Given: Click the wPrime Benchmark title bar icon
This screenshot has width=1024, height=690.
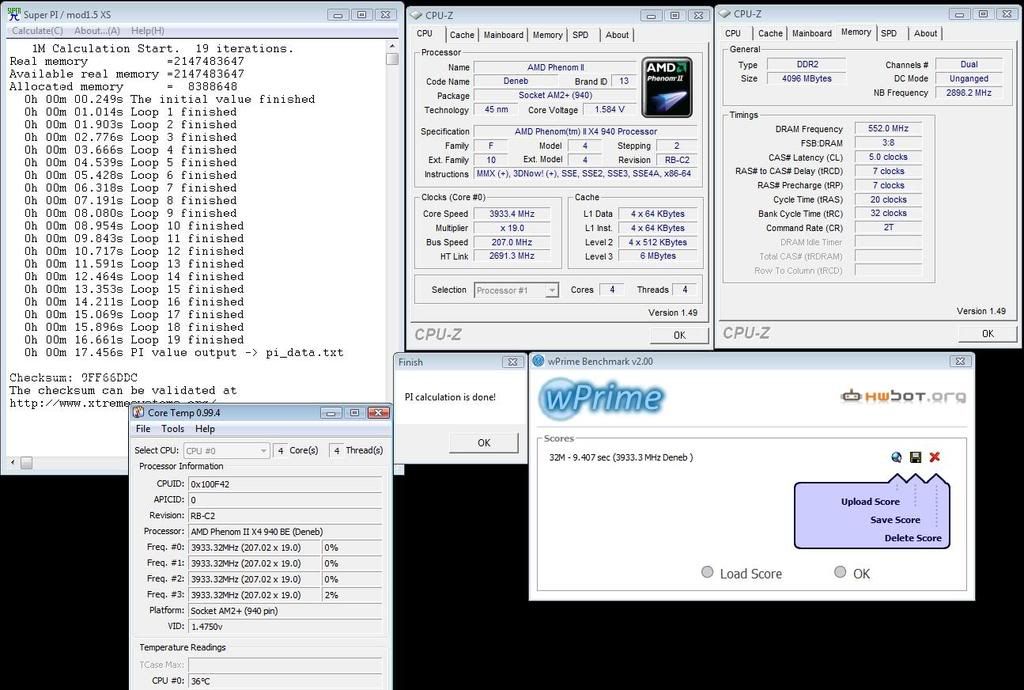Looking at the screenshot, I should (x=539, y=361).
